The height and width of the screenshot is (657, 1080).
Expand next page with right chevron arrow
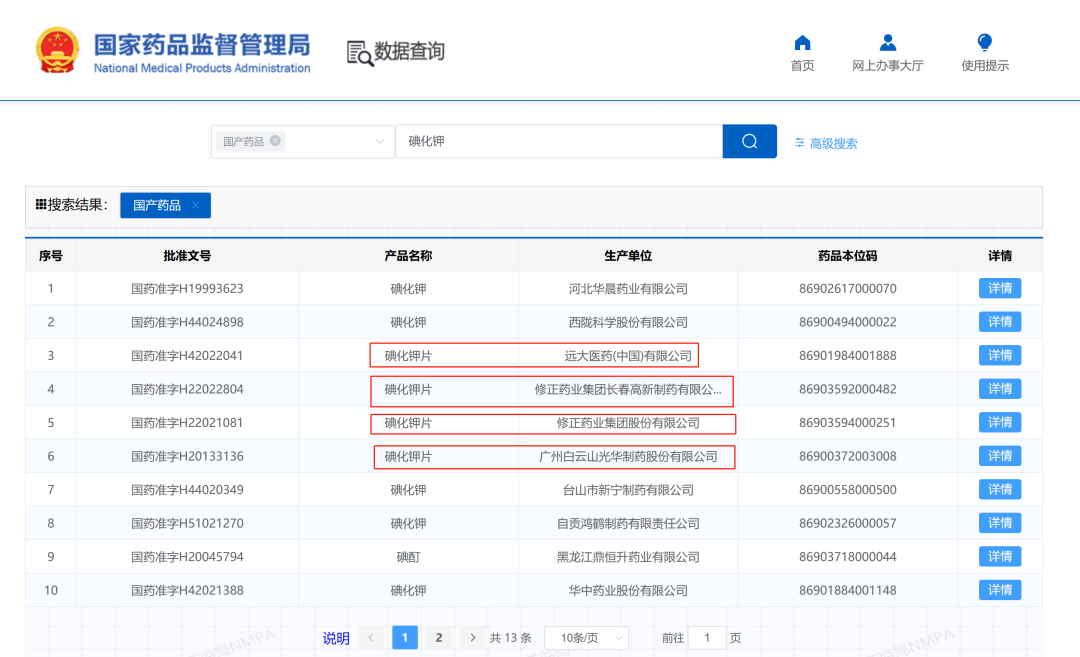click(472, 637)
